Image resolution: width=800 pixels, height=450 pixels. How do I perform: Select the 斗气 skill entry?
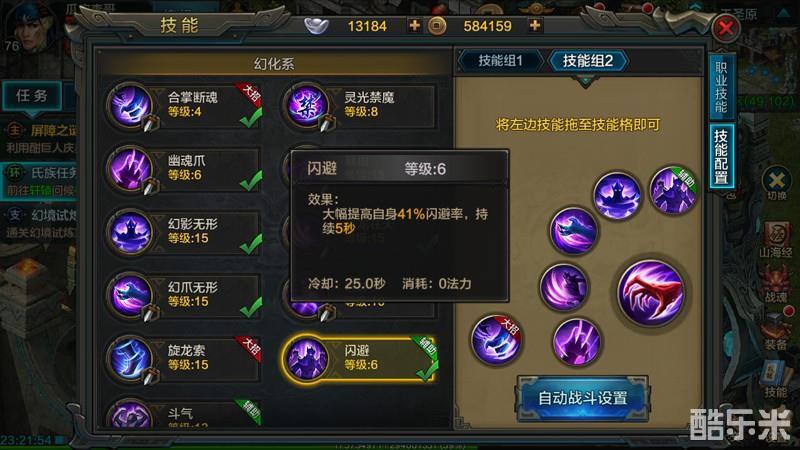point(183,414)
